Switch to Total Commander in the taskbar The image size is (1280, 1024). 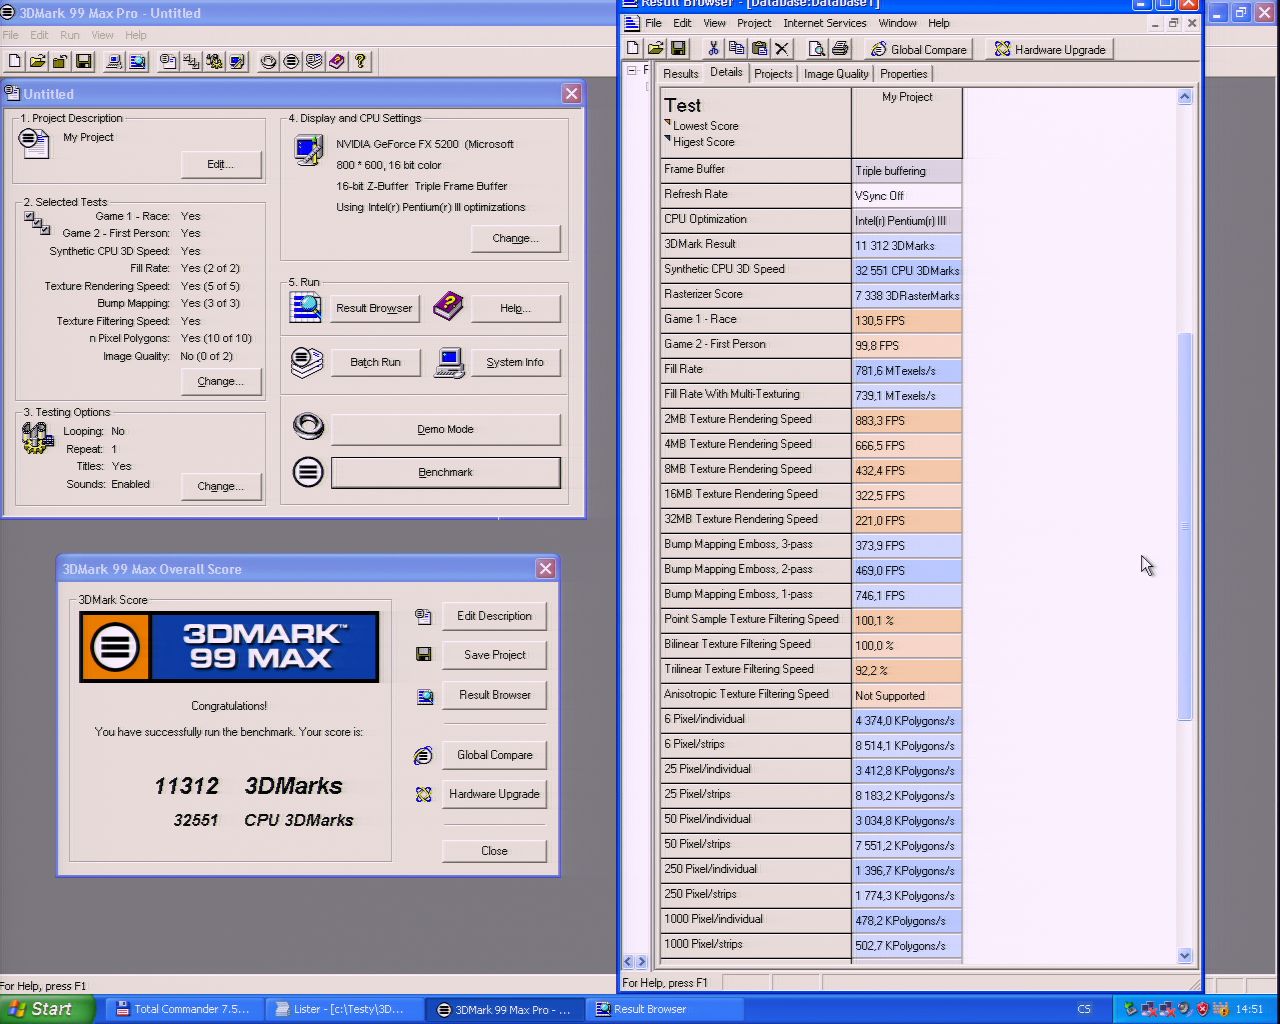(183, 1009)
